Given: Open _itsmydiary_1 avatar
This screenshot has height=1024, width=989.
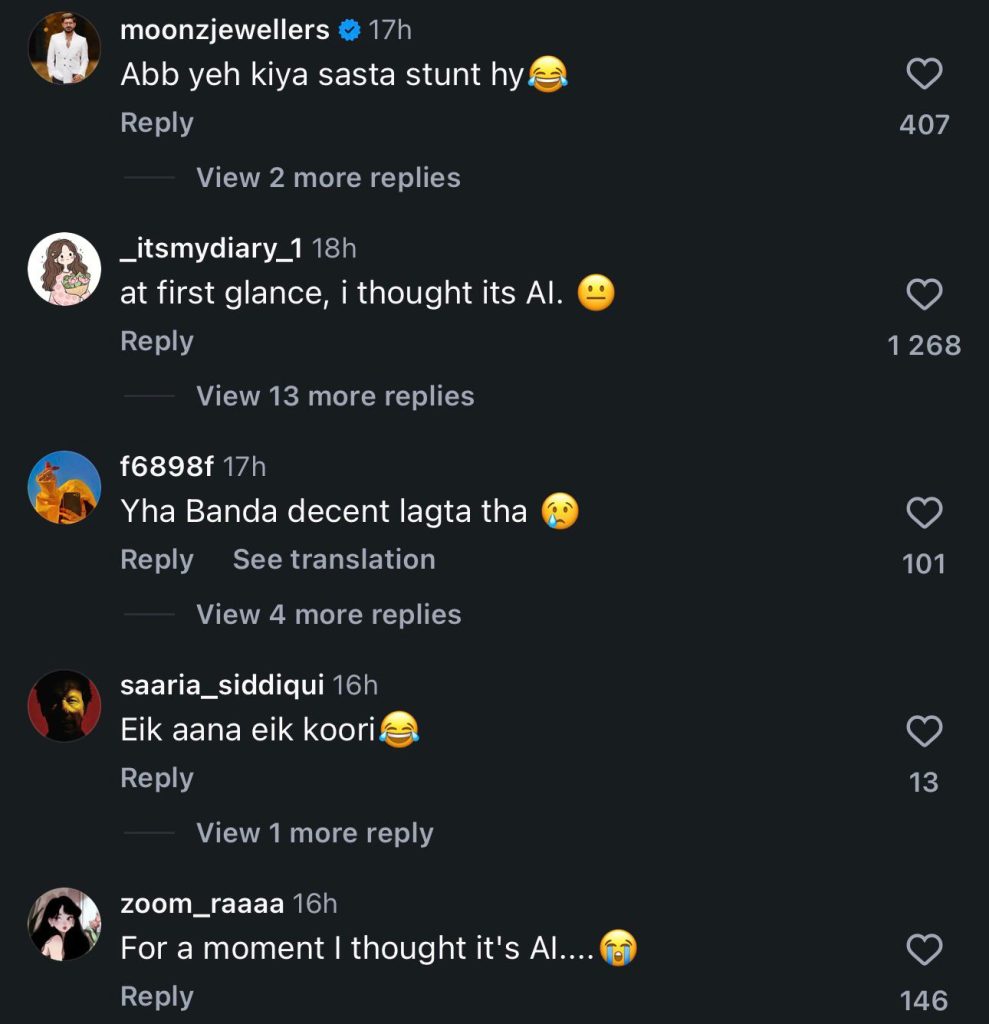Looking at the screenshot, I should (x=65, y=268).
